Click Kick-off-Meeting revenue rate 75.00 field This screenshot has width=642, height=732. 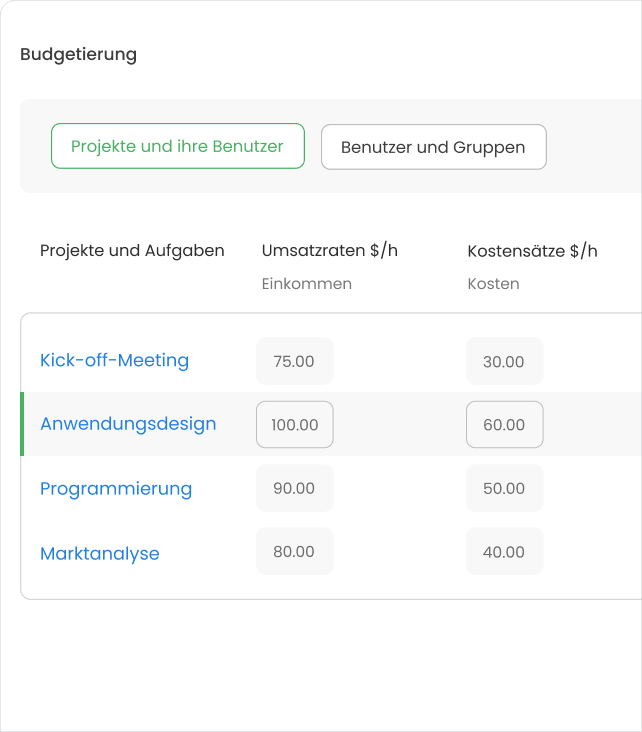[x=294, y=361]
